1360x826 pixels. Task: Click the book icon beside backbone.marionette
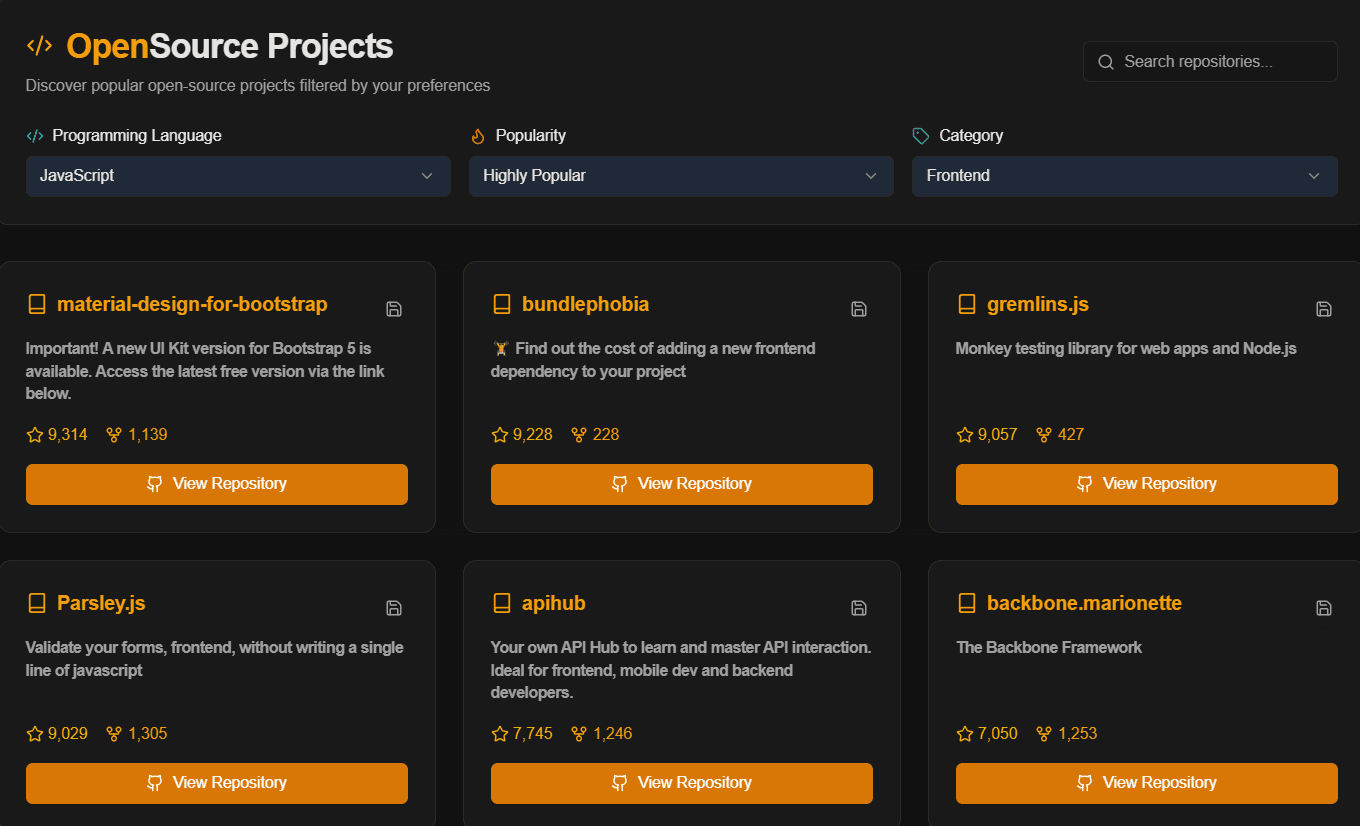tap(967, 603)
